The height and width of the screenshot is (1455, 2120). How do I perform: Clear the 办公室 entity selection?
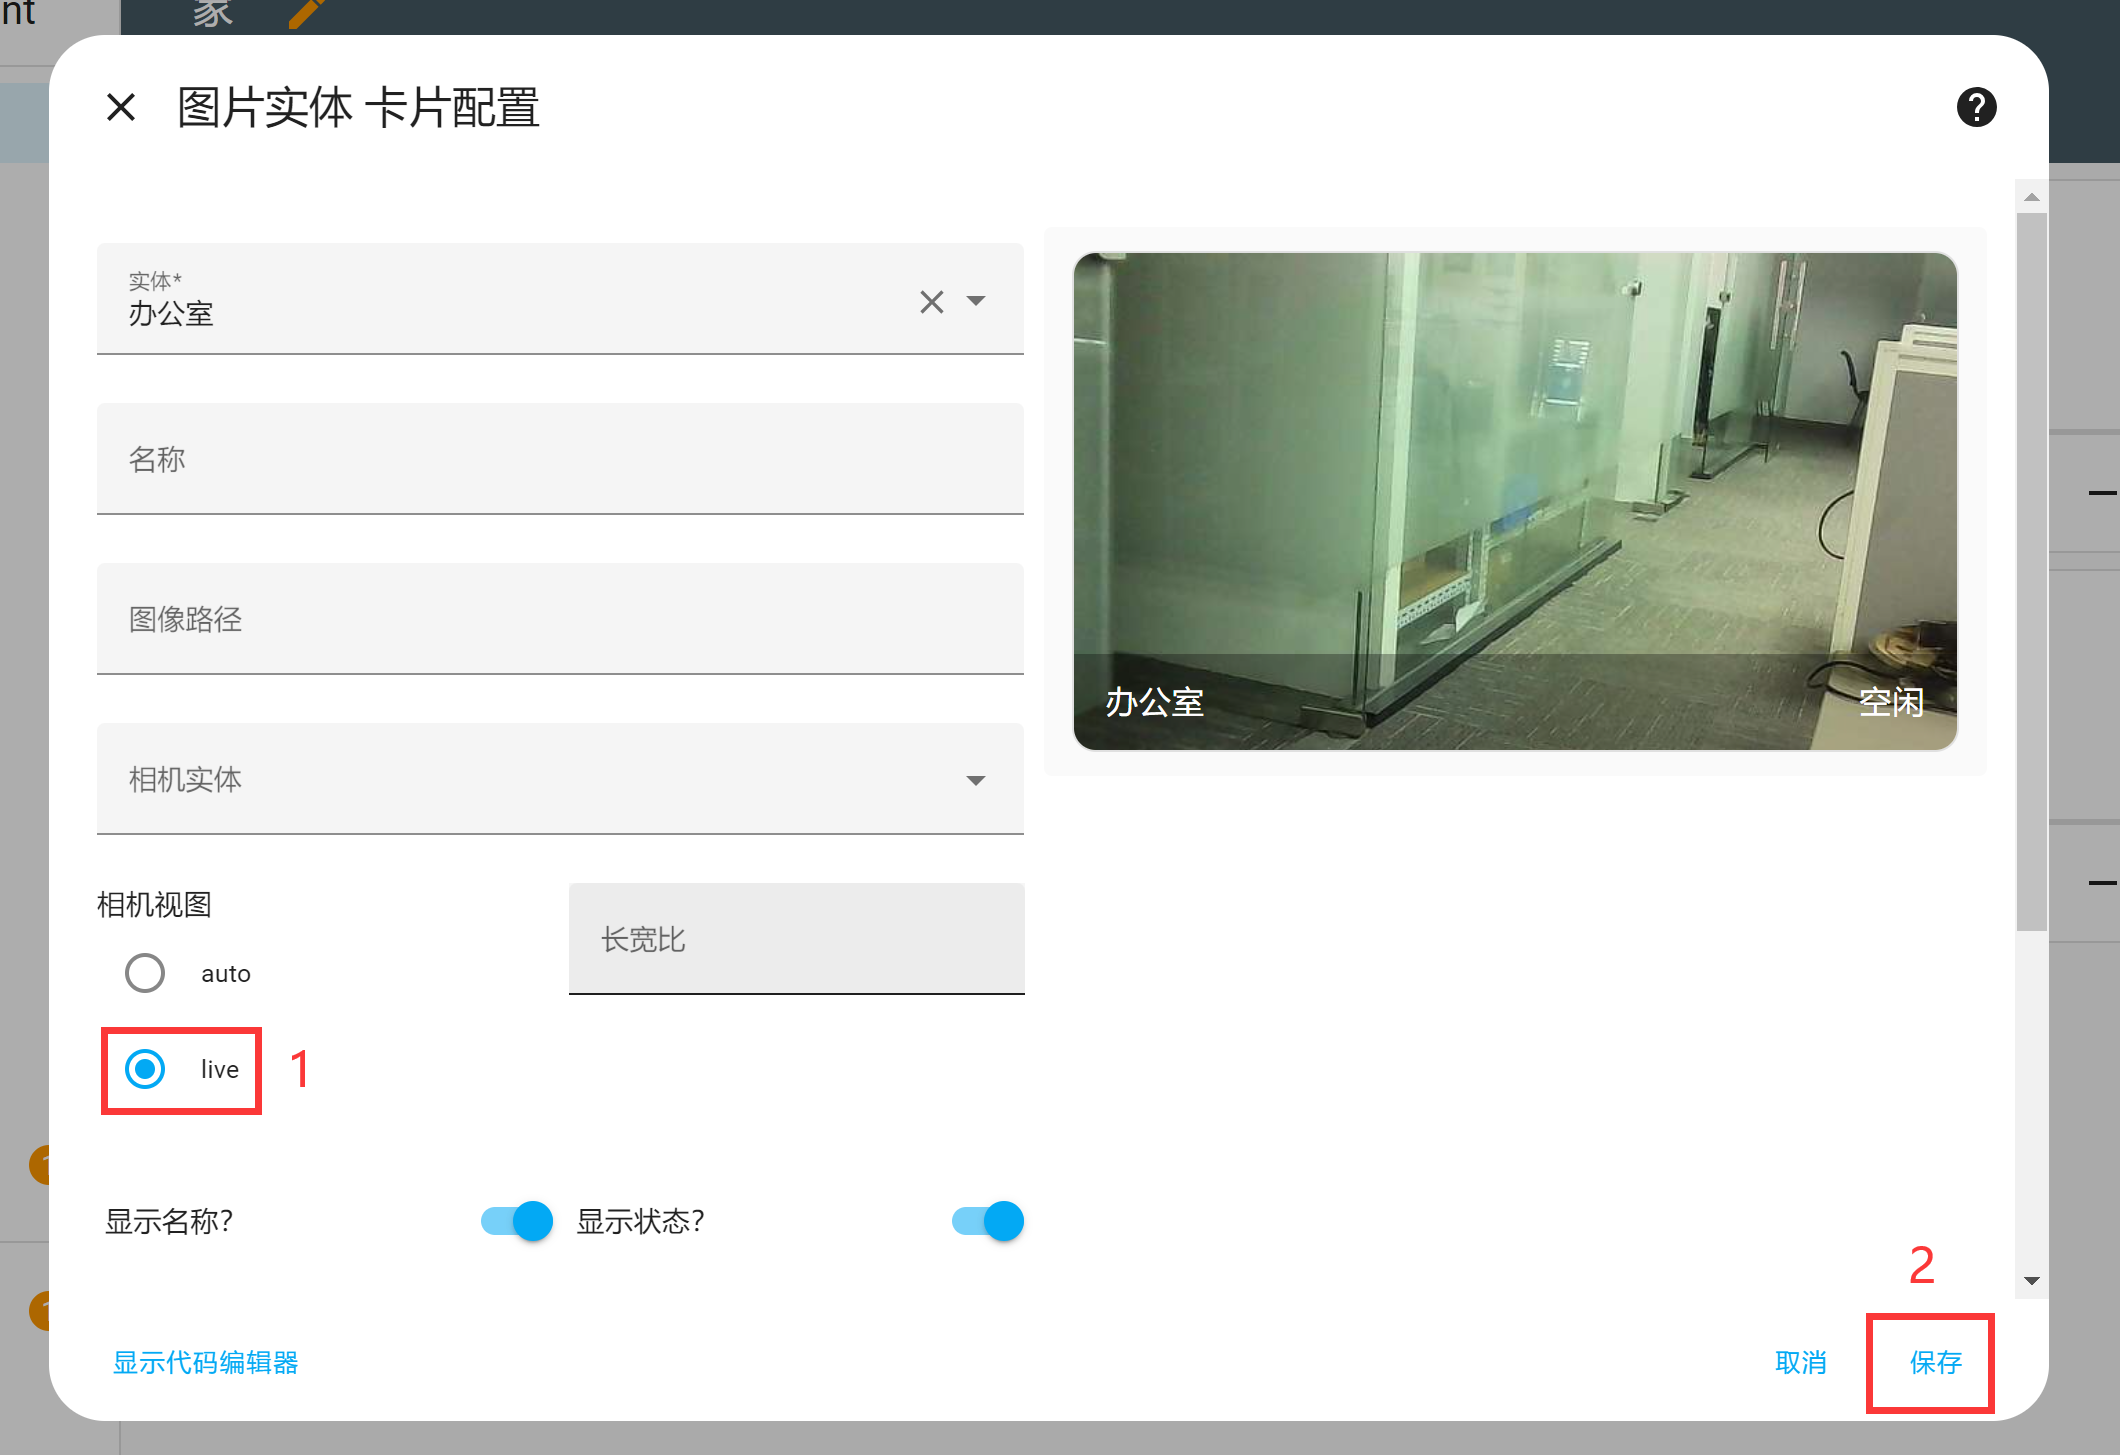(931, 301)
